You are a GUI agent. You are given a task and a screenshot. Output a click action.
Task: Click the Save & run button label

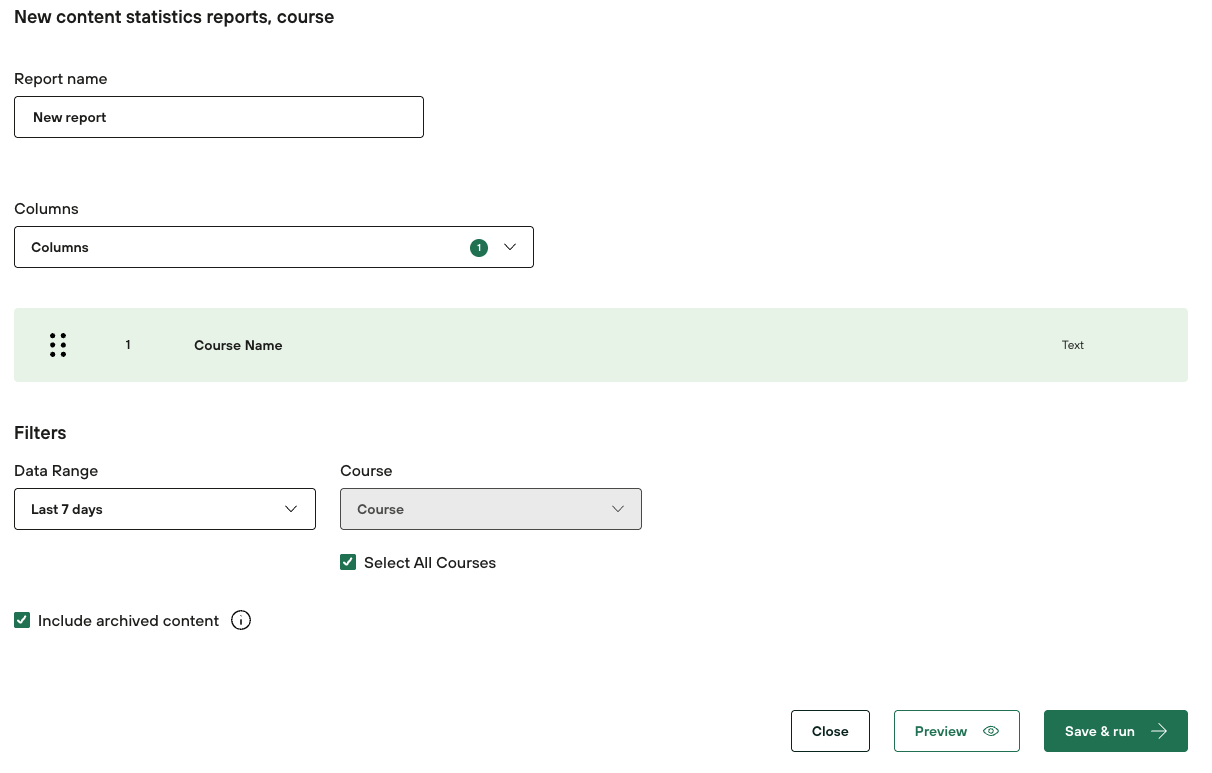click(x=1099, y=731)
